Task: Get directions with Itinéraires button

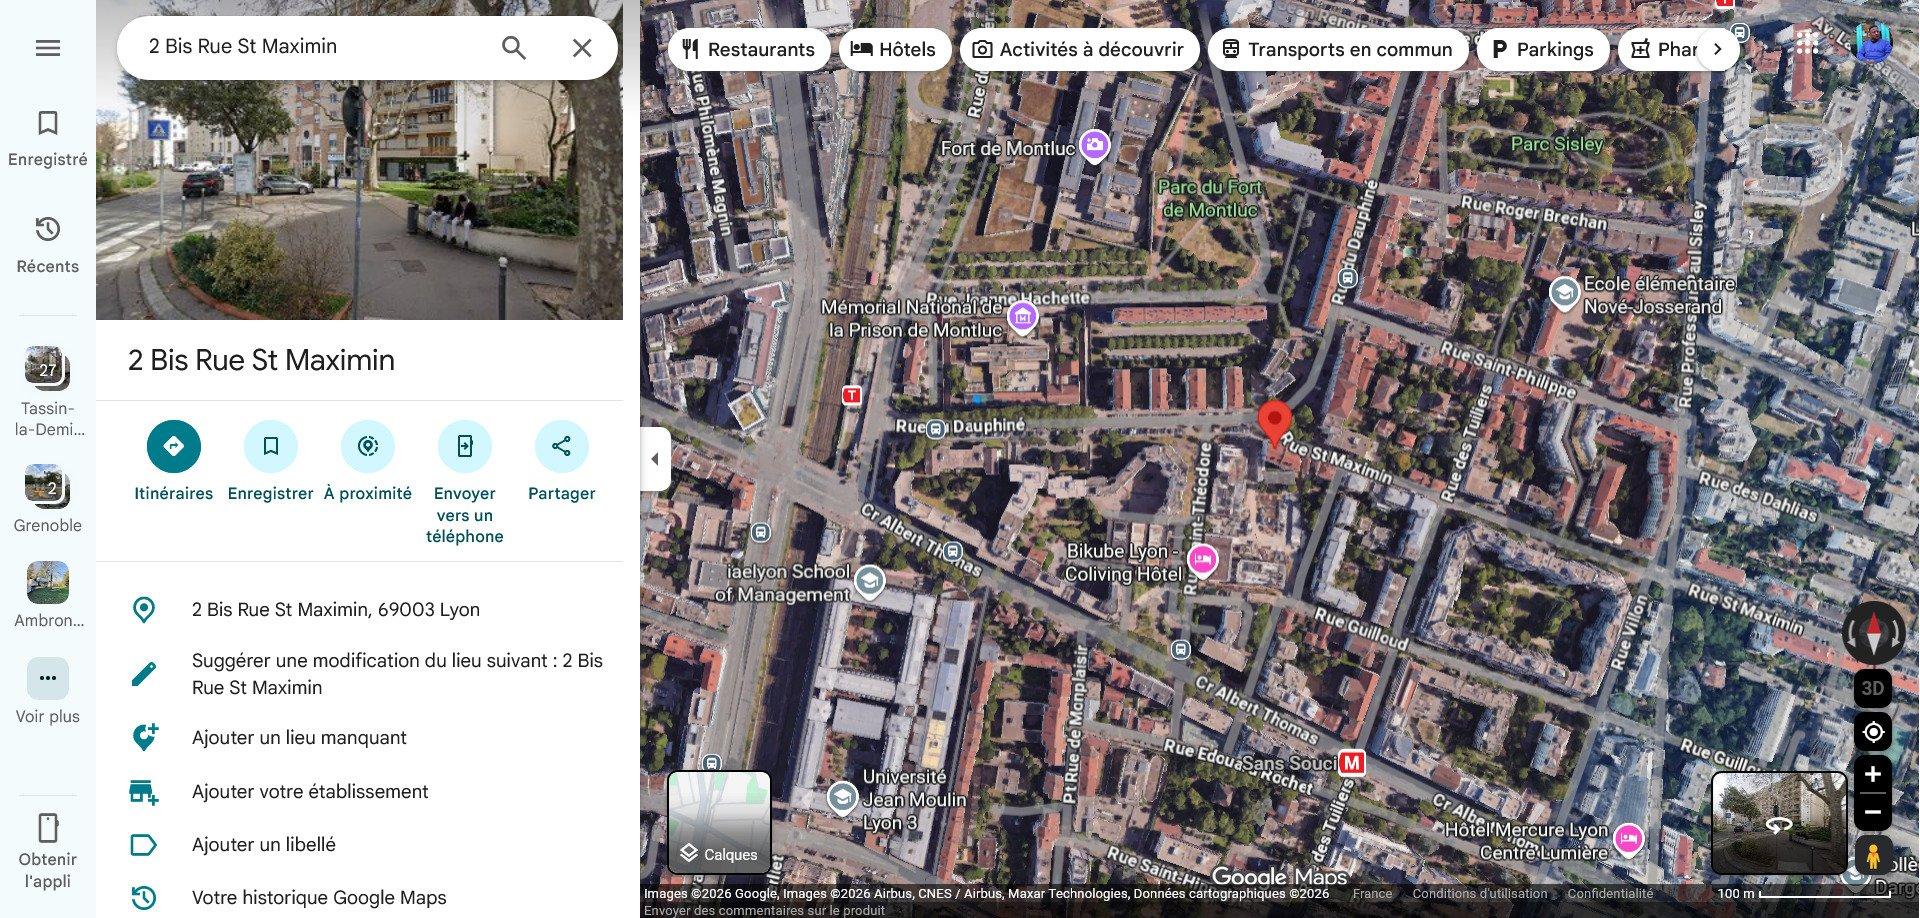Action: 174,461
